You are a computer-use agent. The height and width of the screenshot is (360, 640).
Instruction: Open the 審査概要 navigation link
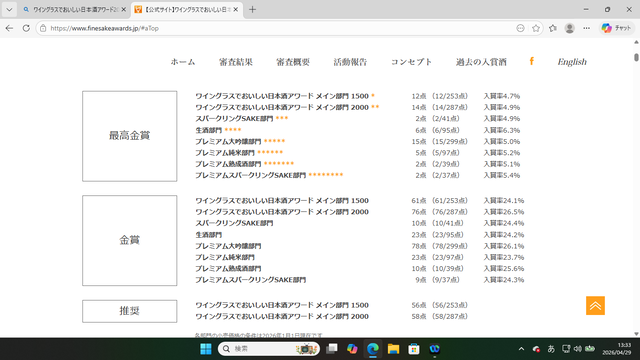[293, 62]
